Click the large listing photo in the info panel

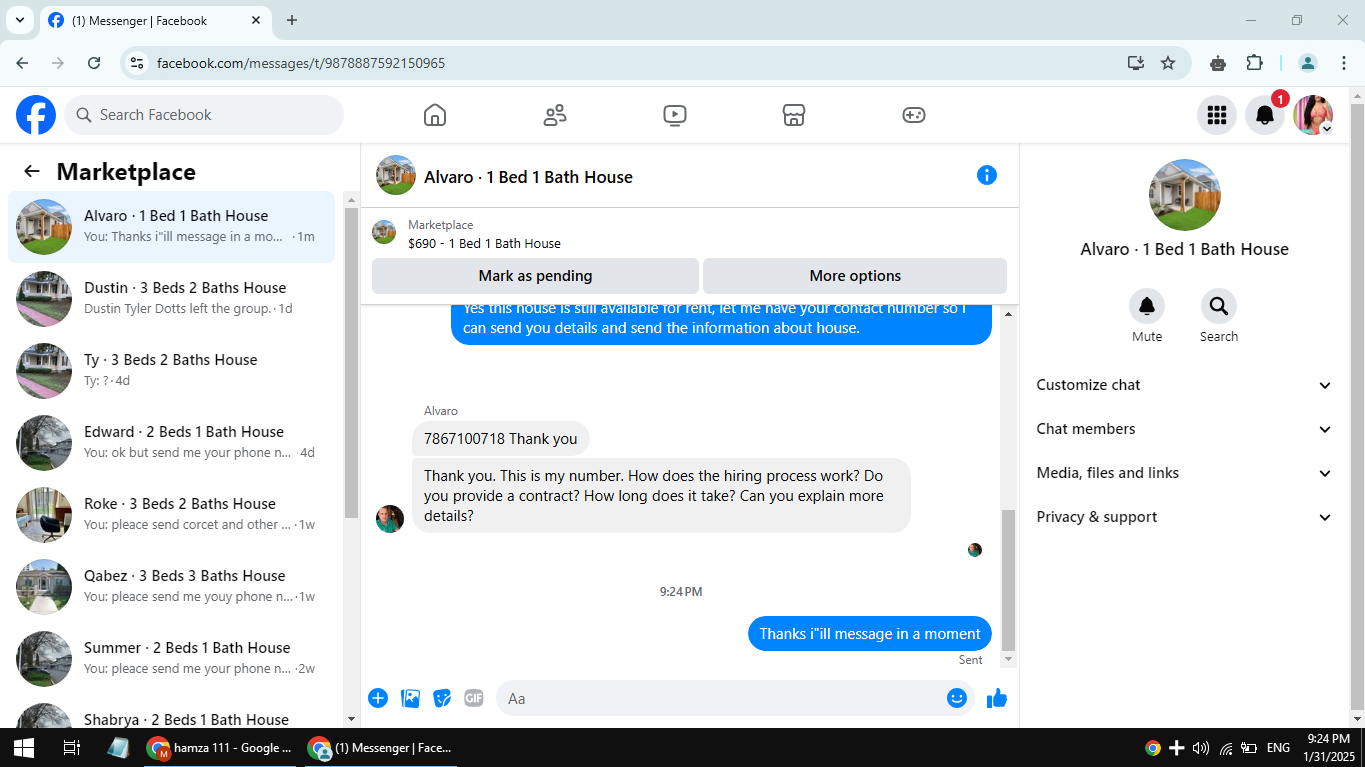1185,195
